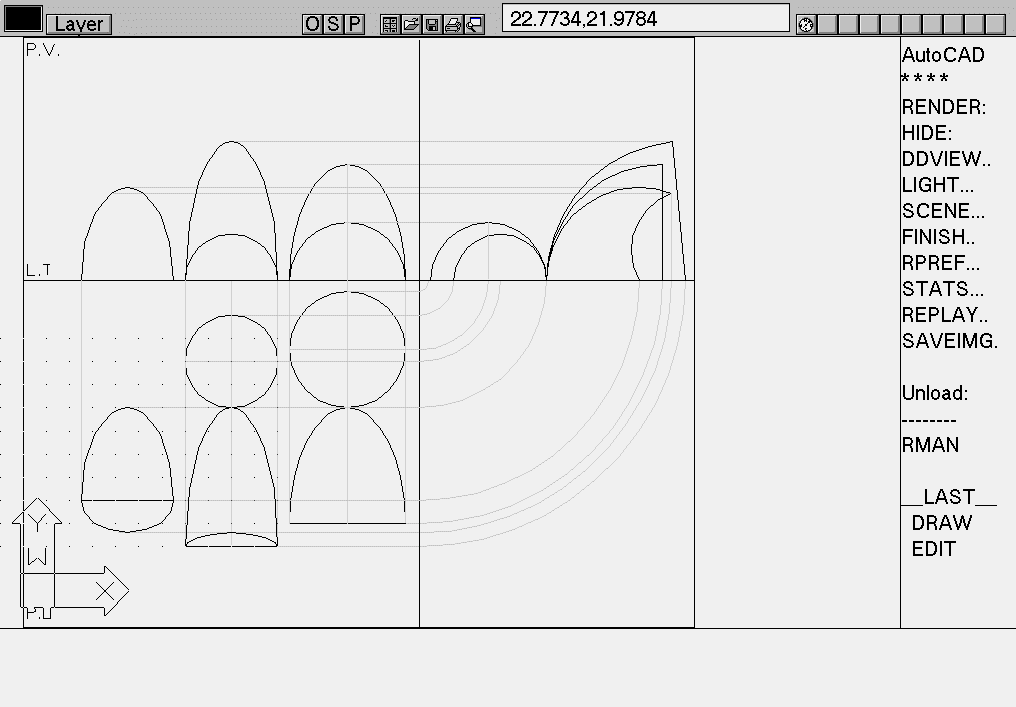Open the Aerial View magnifier icon
Viewport: 1016px width, 707px height.
474,23
